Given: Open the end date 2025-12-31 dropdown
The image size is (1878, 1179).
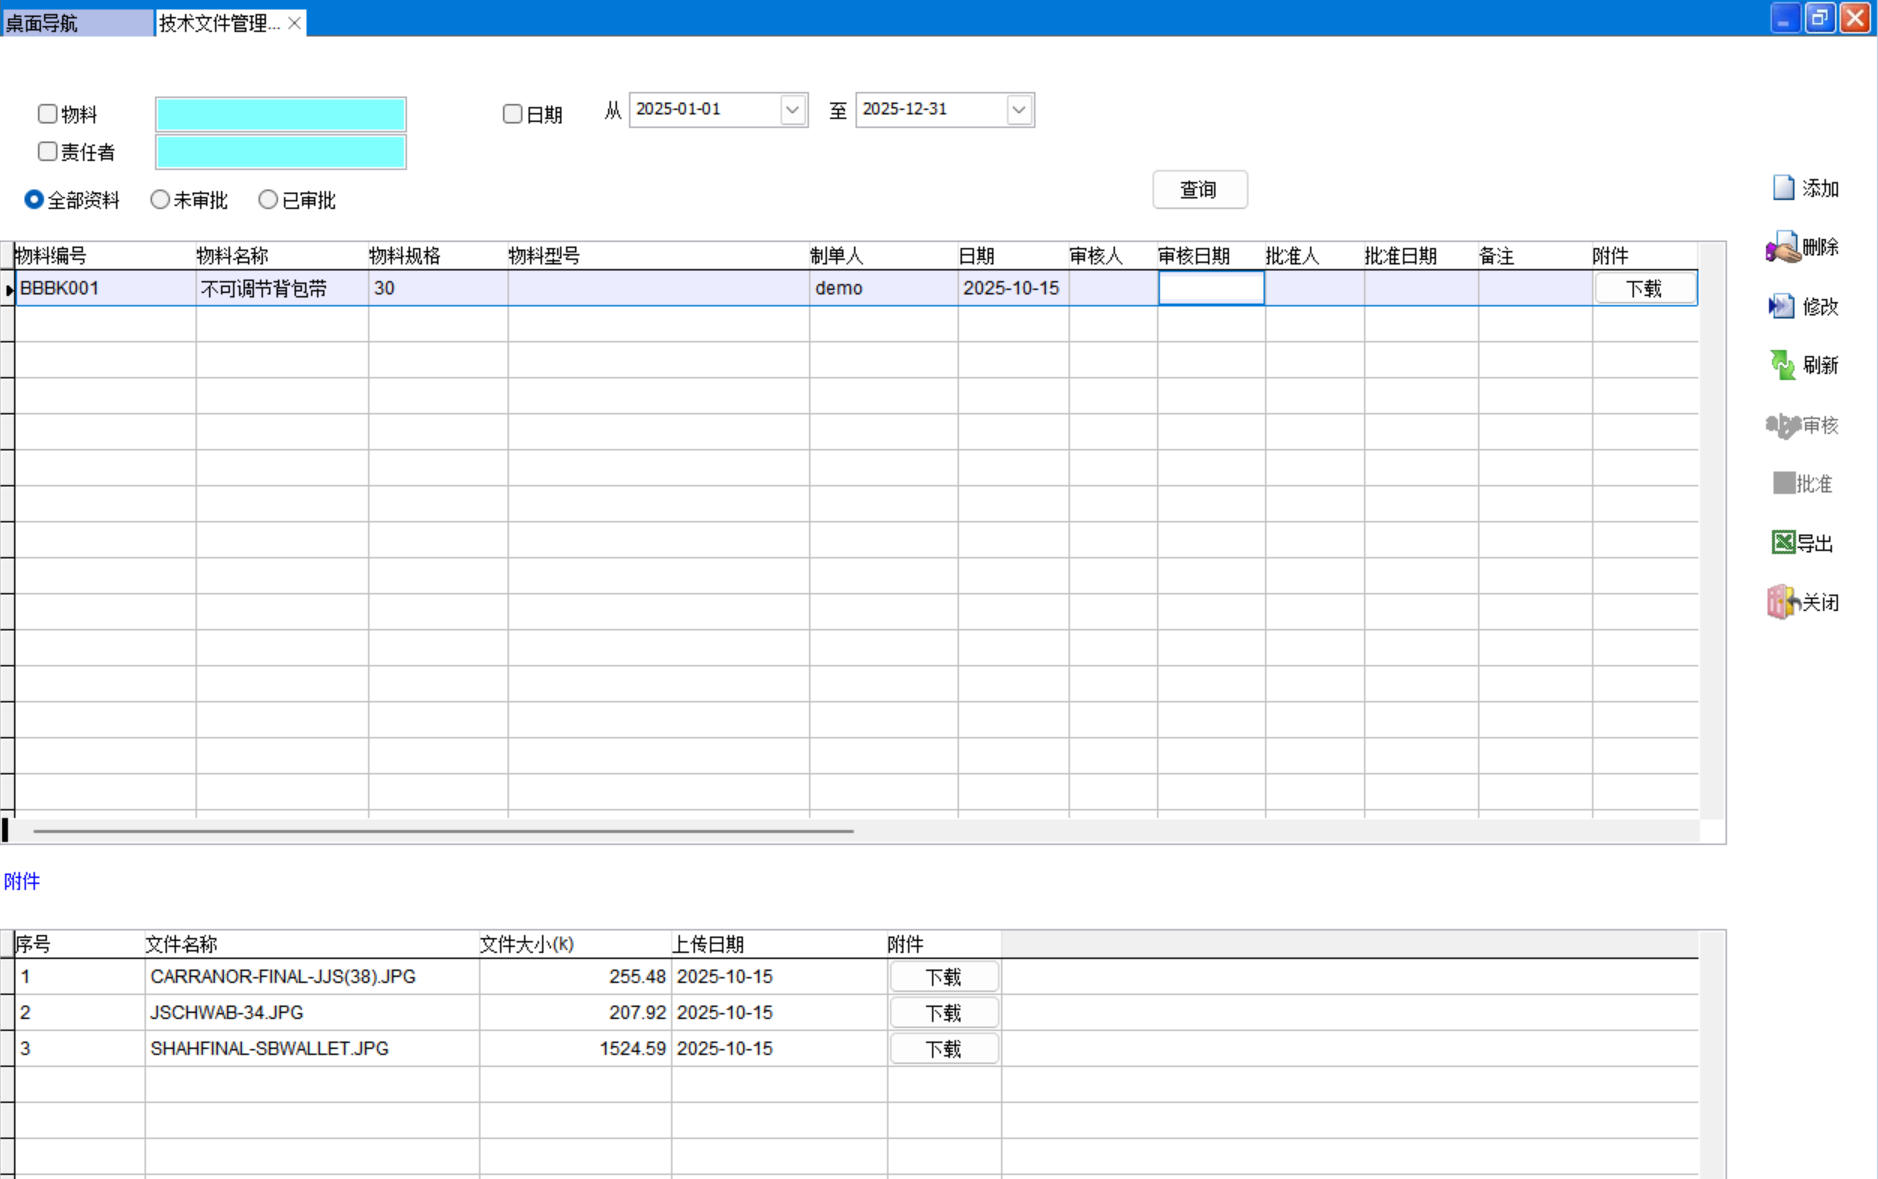Looking at the screenshot, I should [1018, 110].
